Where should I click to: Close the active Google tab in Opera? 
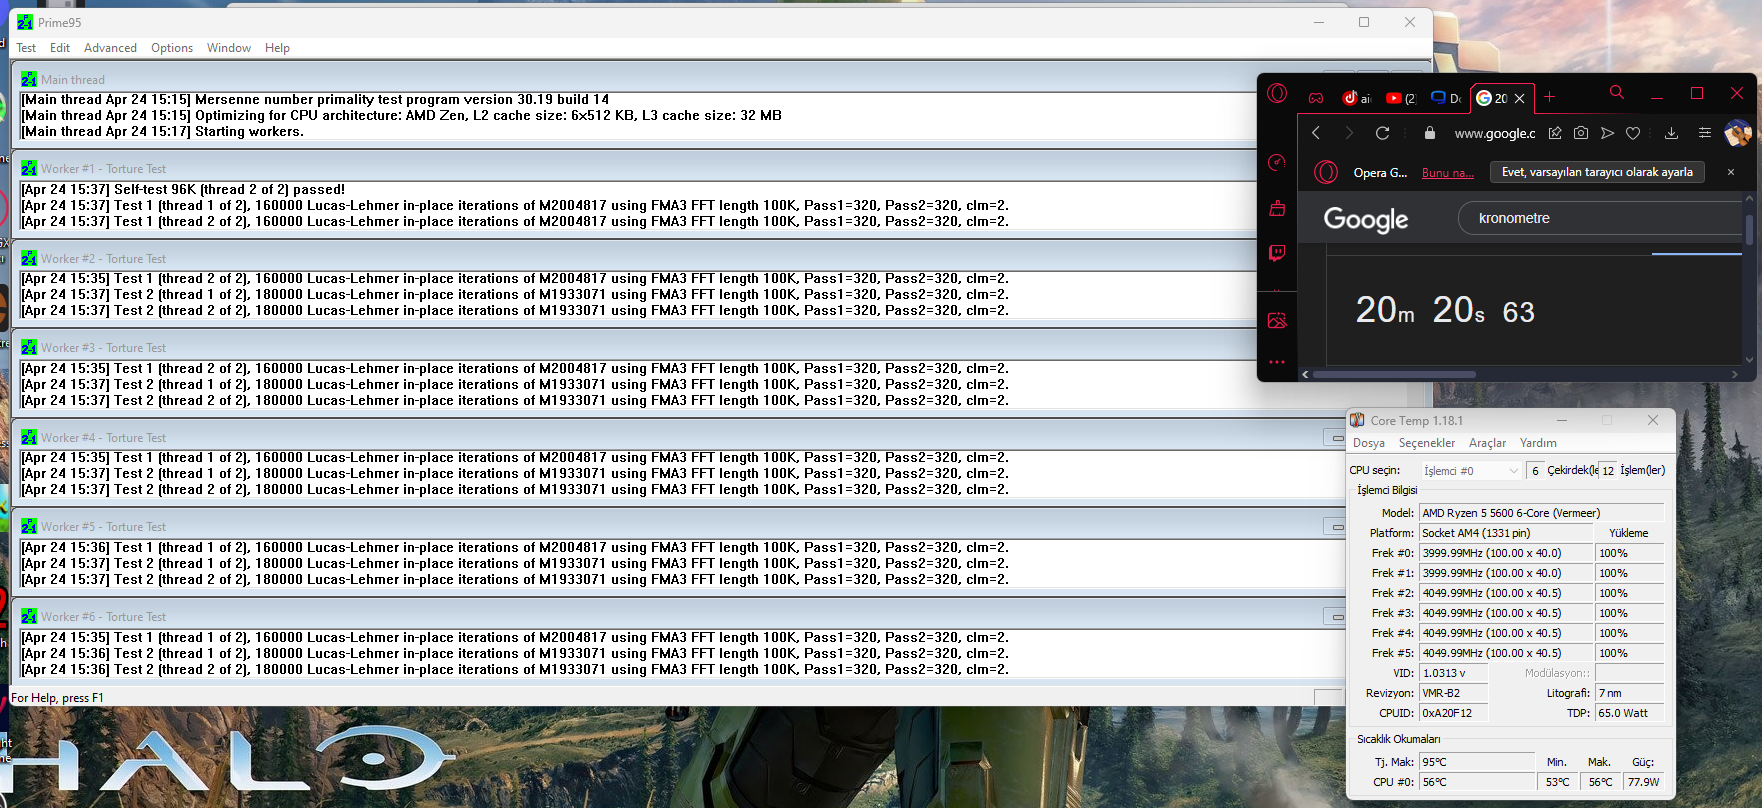pos(1520,98)
